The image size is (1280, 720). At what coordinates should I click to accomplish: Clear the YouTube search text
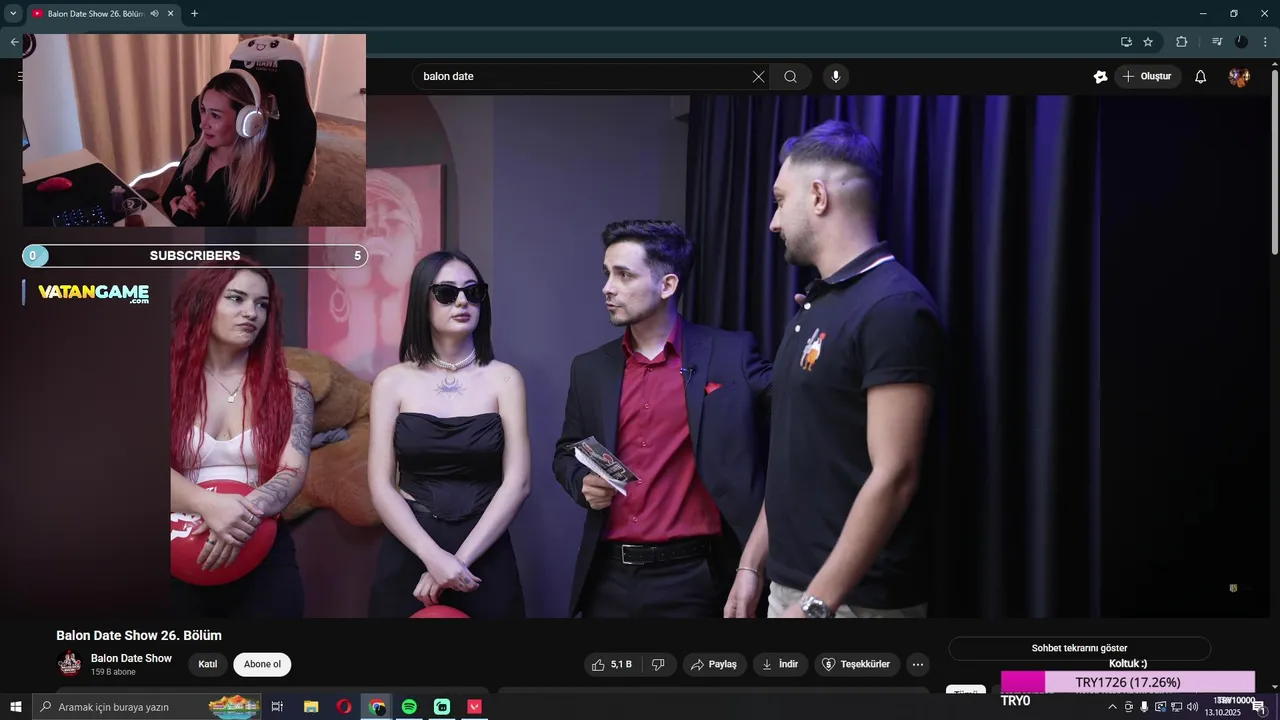758,77
